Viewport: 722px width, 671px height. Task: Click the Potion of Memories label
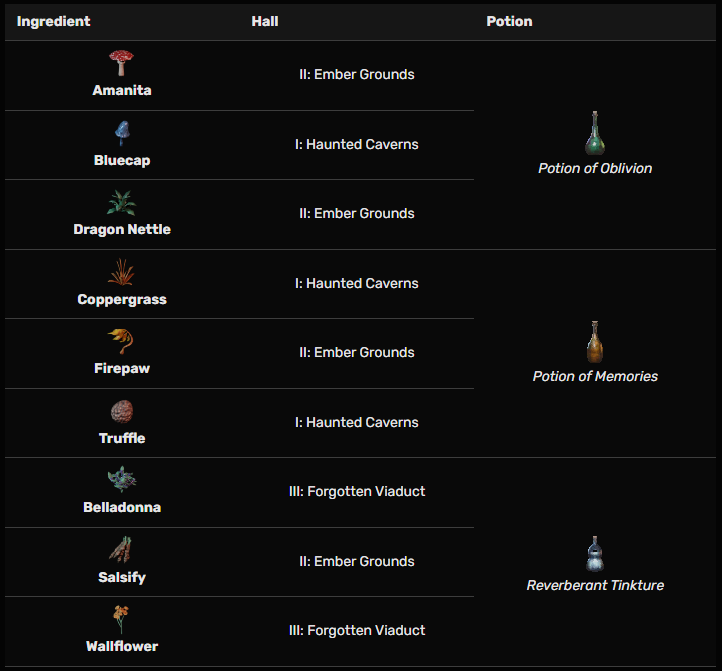(595, 376)
